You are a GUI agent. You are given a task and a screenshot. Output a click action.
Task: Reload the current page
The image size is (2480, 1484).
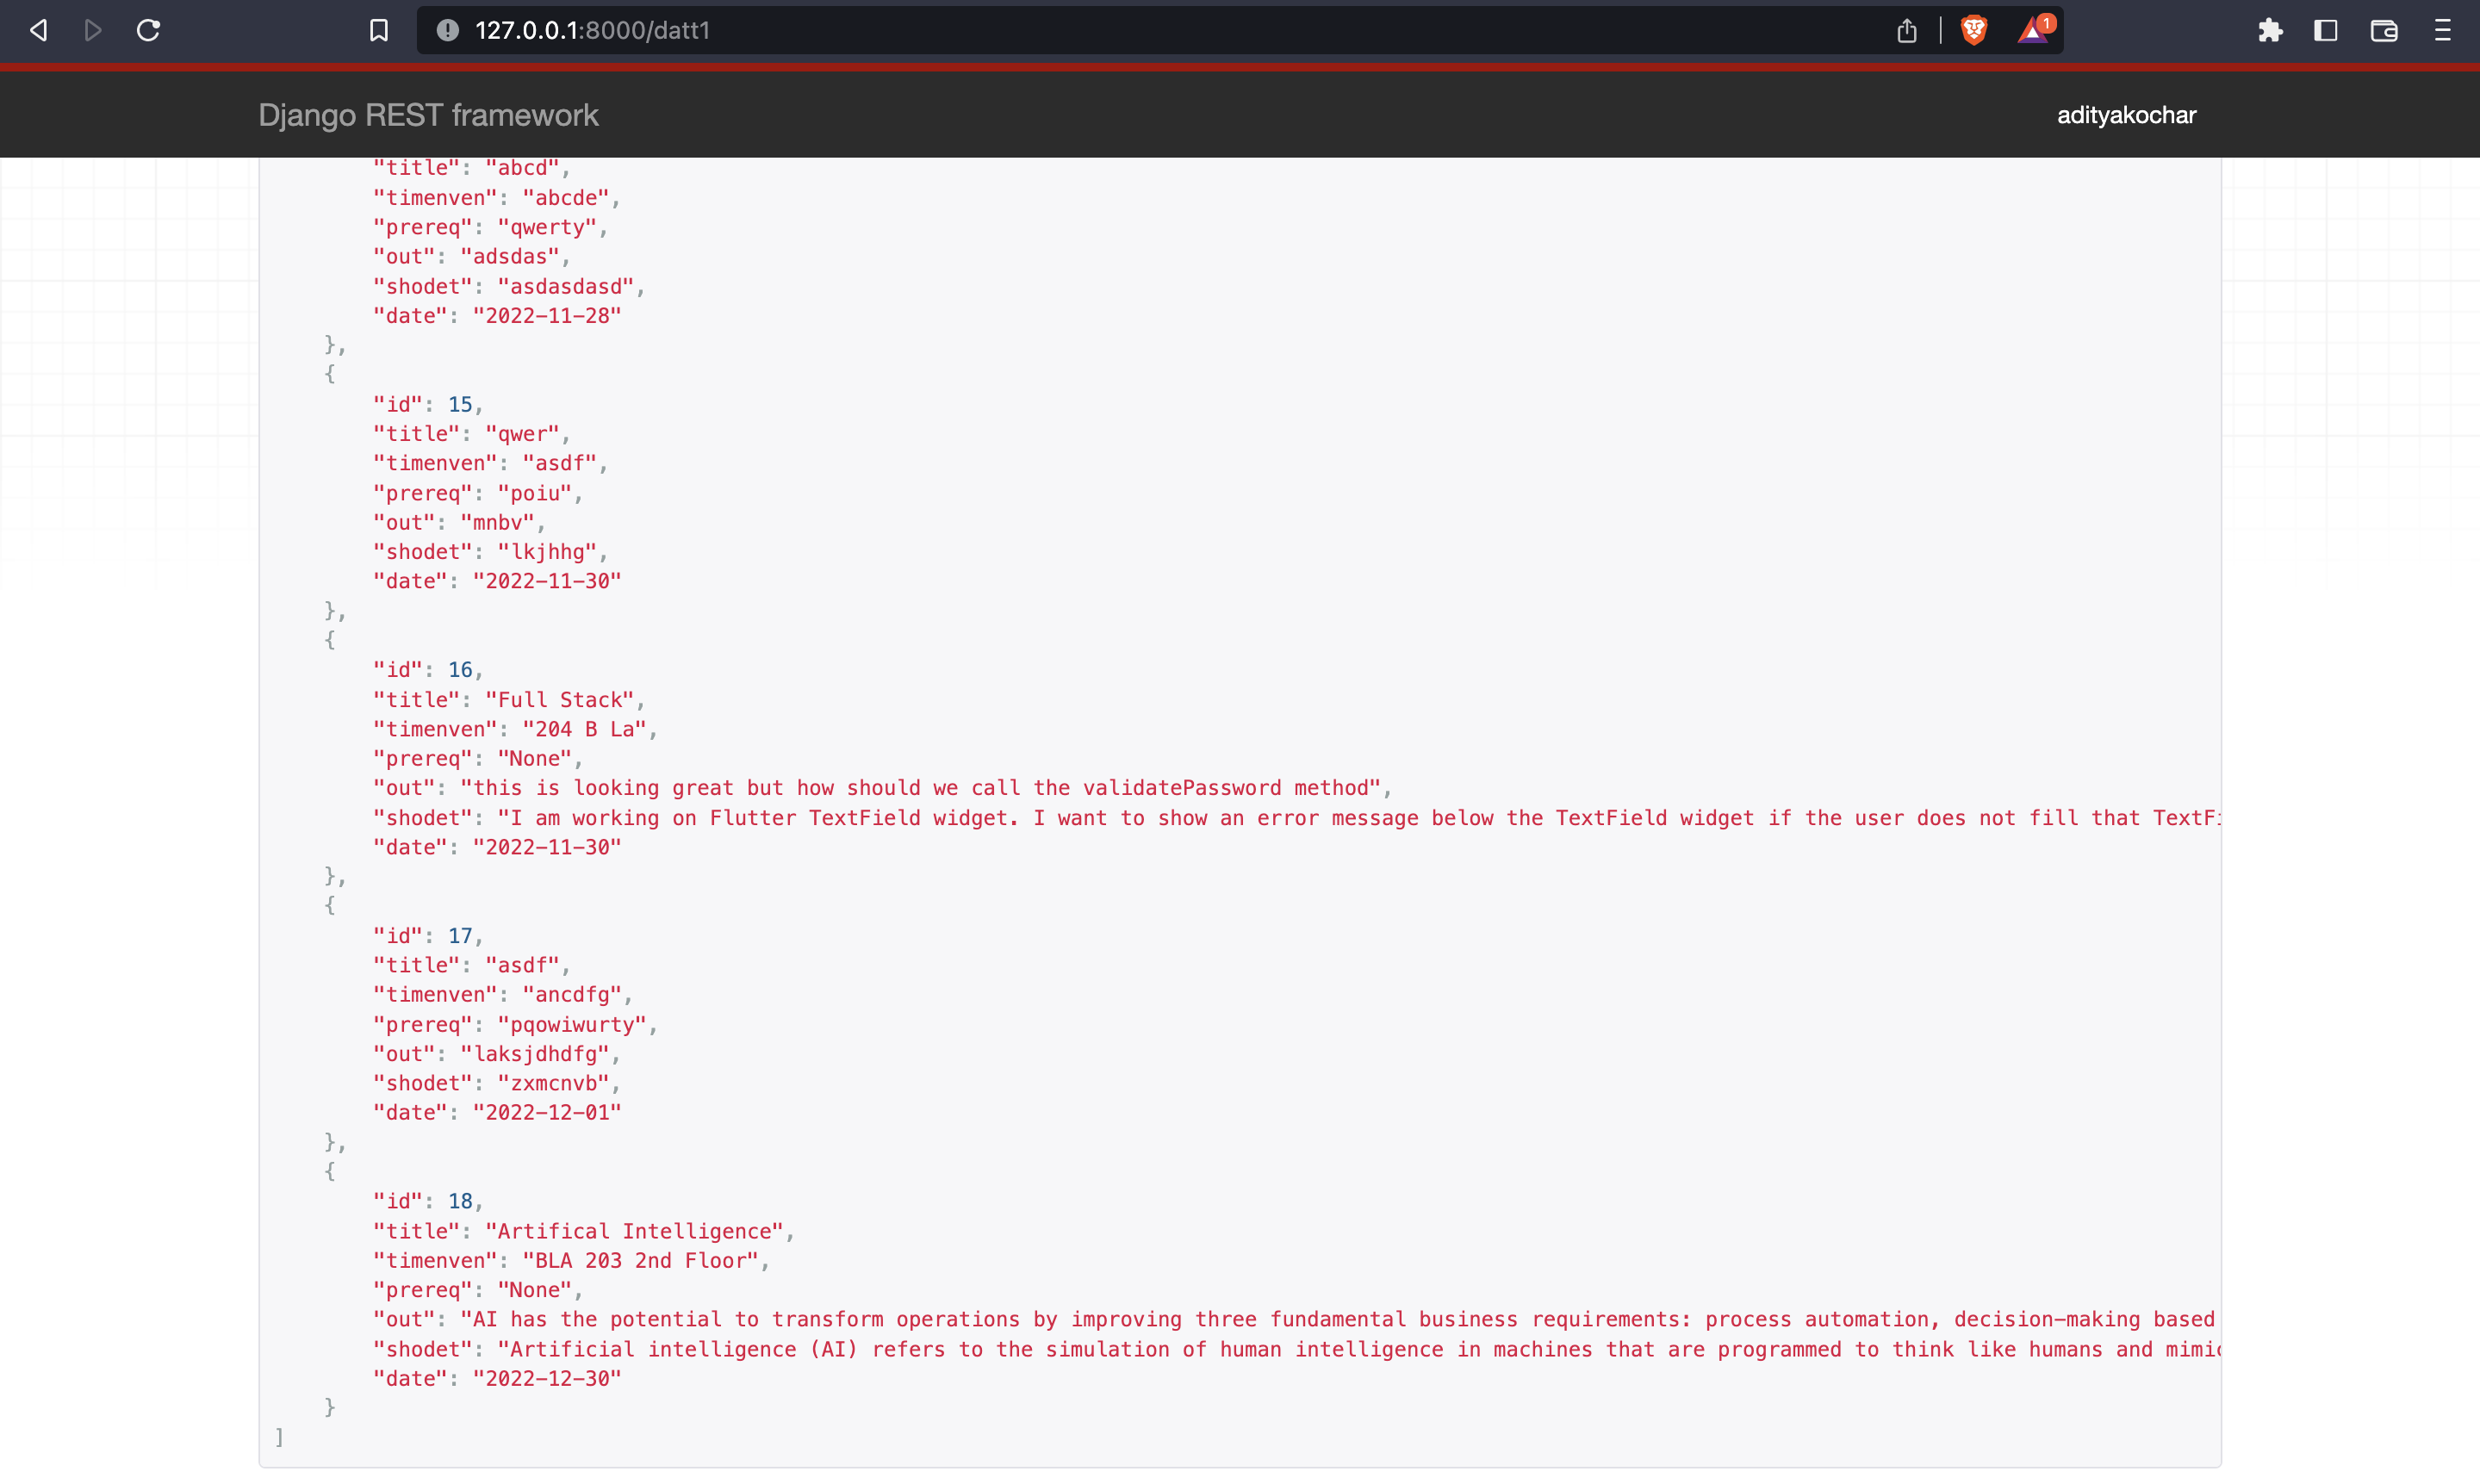coord(149,30)
